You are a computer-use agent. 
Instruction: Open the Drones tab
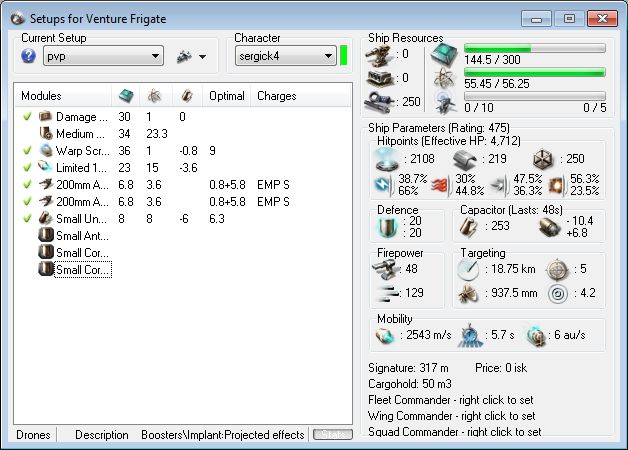point(33,435)
